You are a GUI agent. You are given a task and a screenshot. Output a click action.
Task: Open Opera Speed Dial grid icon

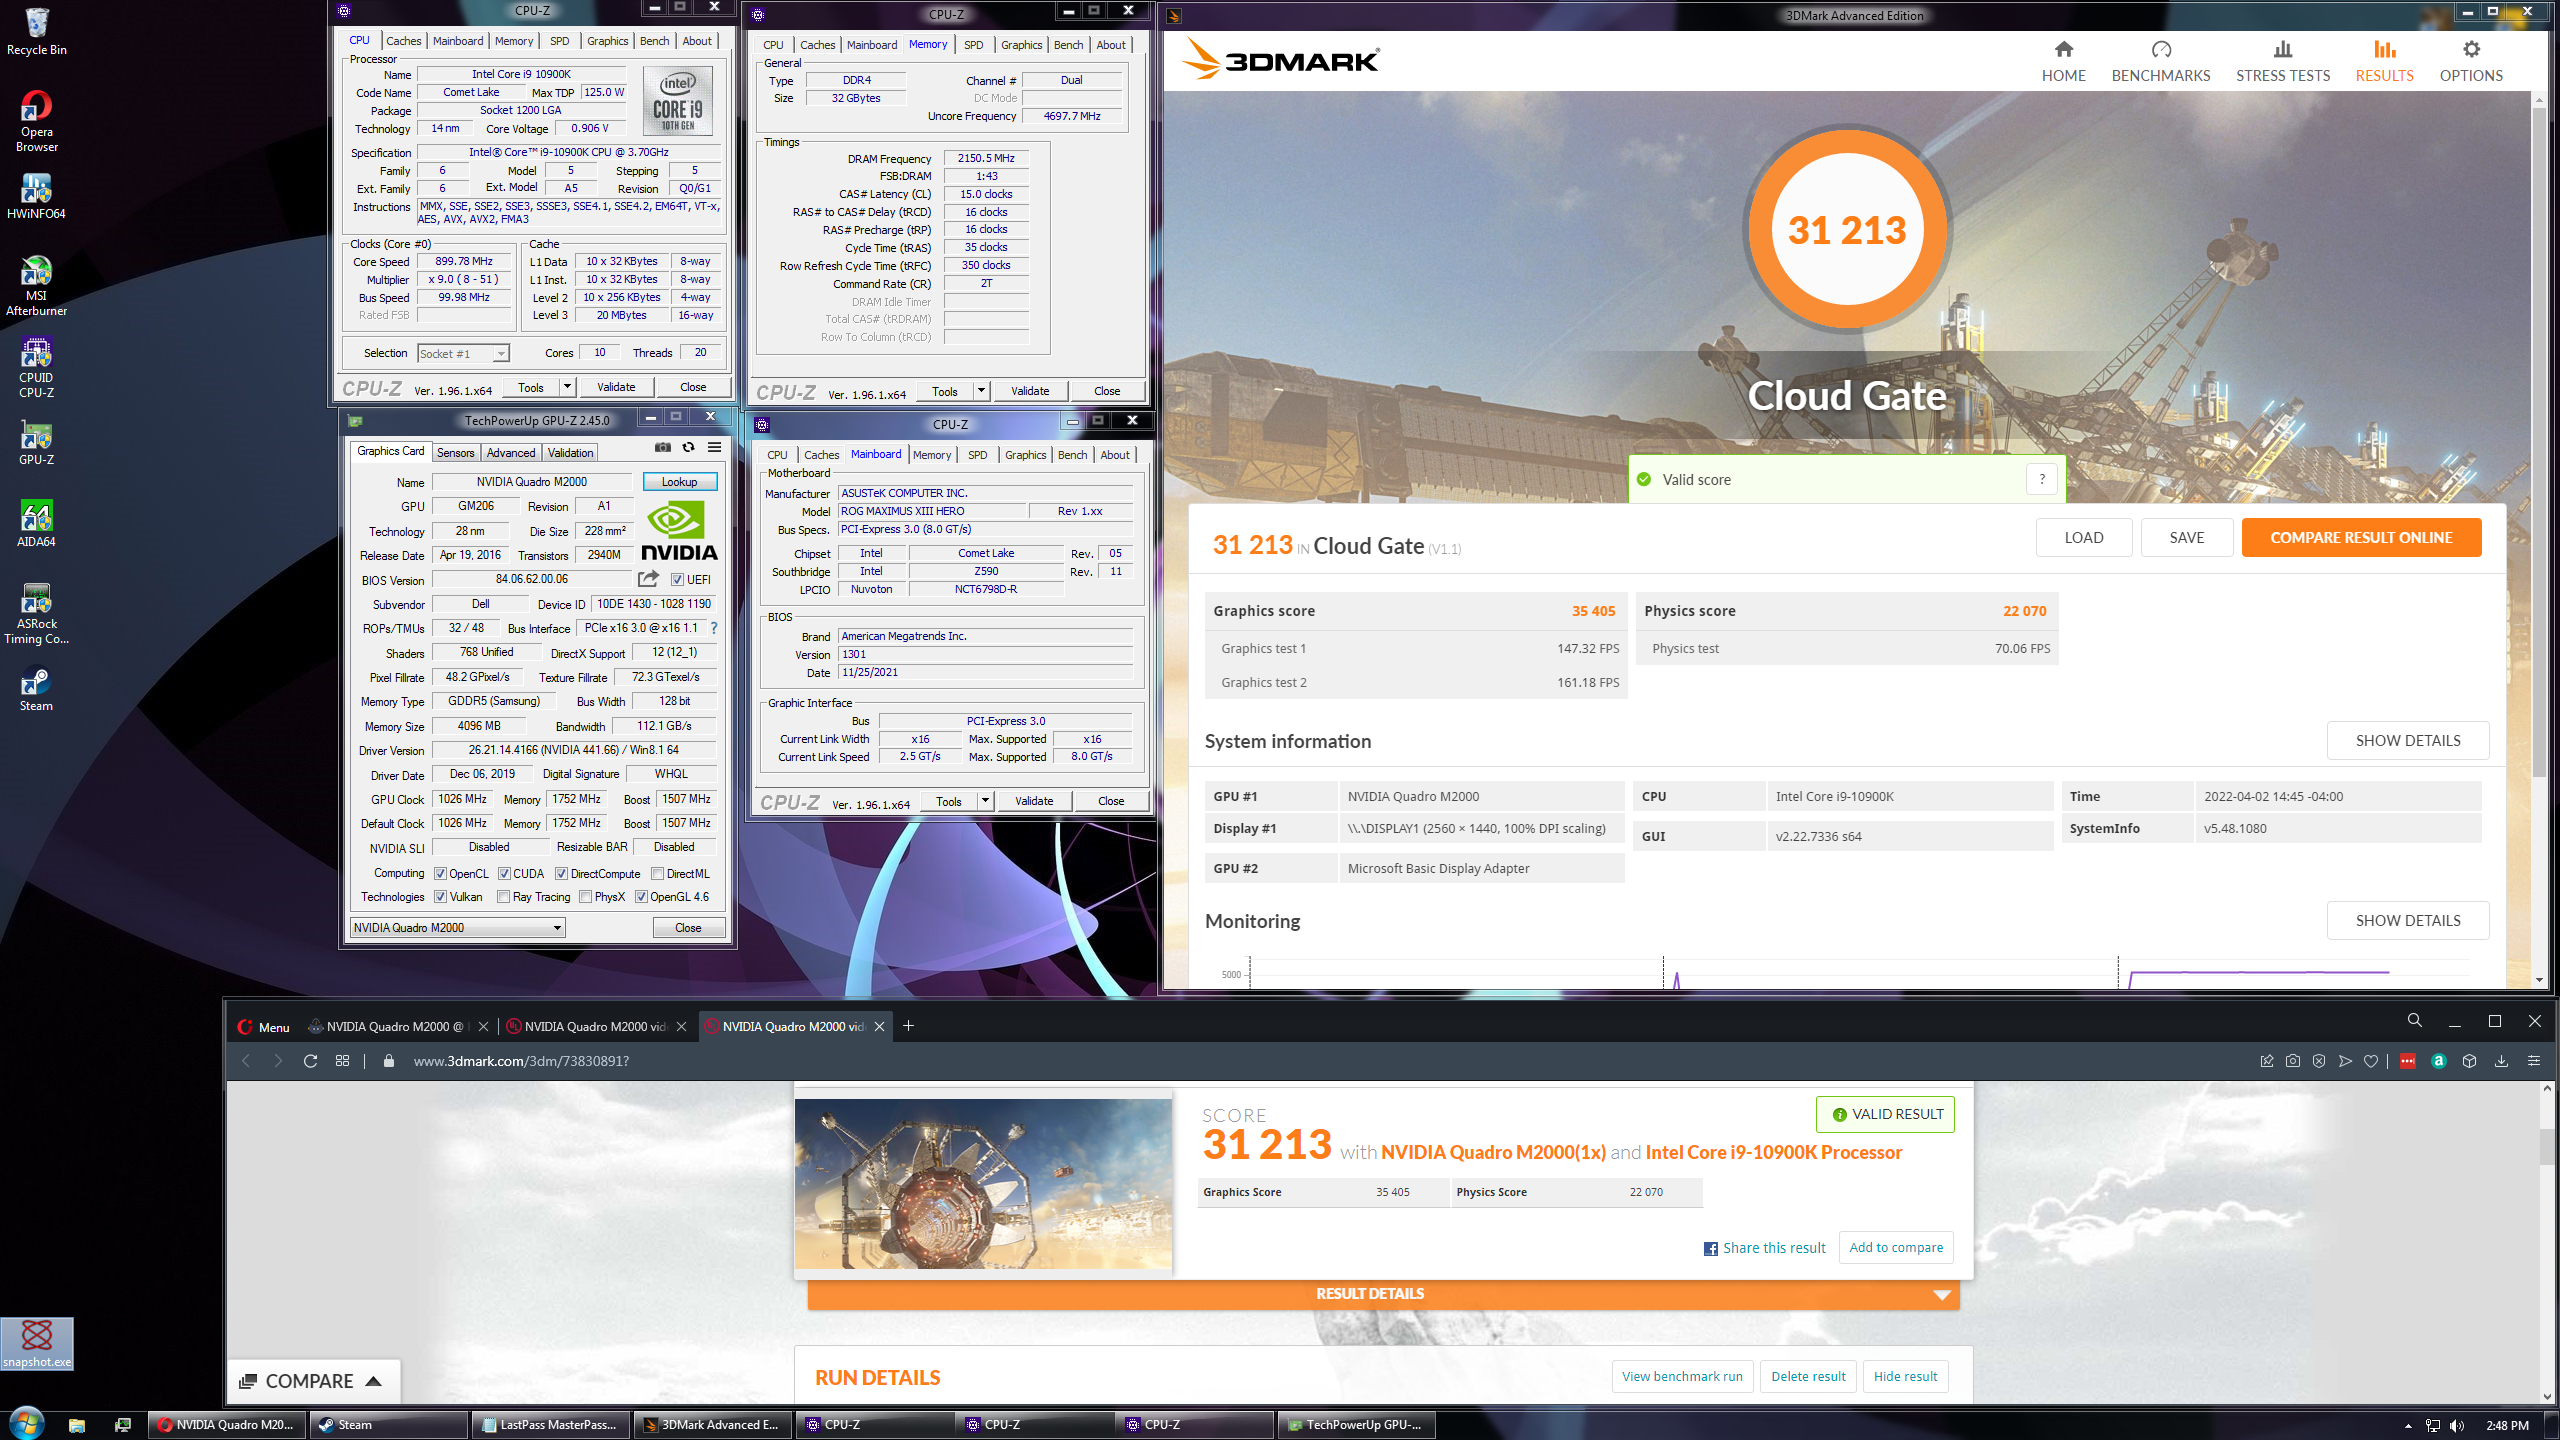pyautogui.click(x=342, y=1061)
